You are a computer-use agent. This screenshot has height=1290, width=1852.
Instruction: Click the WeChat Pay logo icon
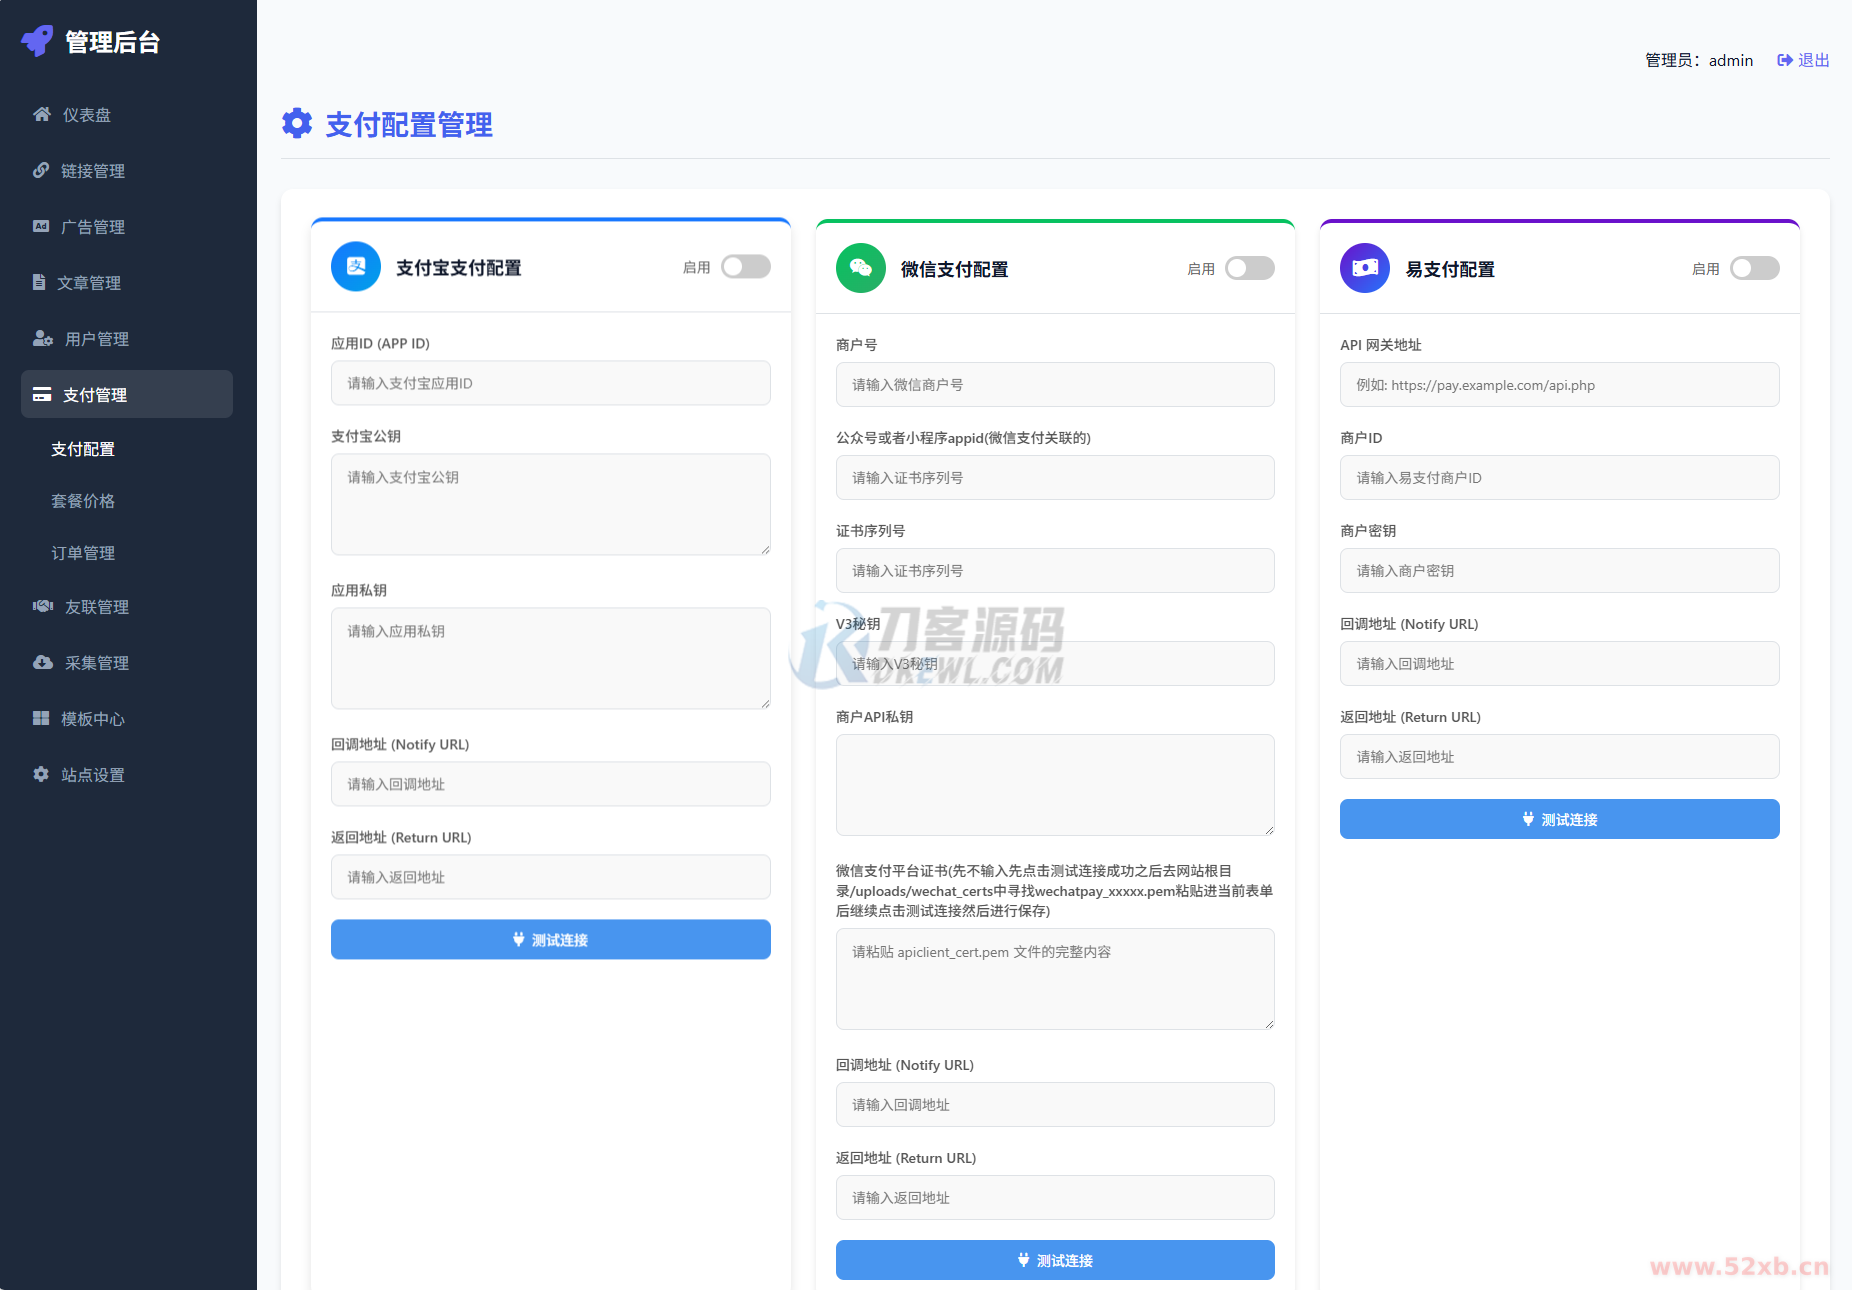click(x=860, y=269)
